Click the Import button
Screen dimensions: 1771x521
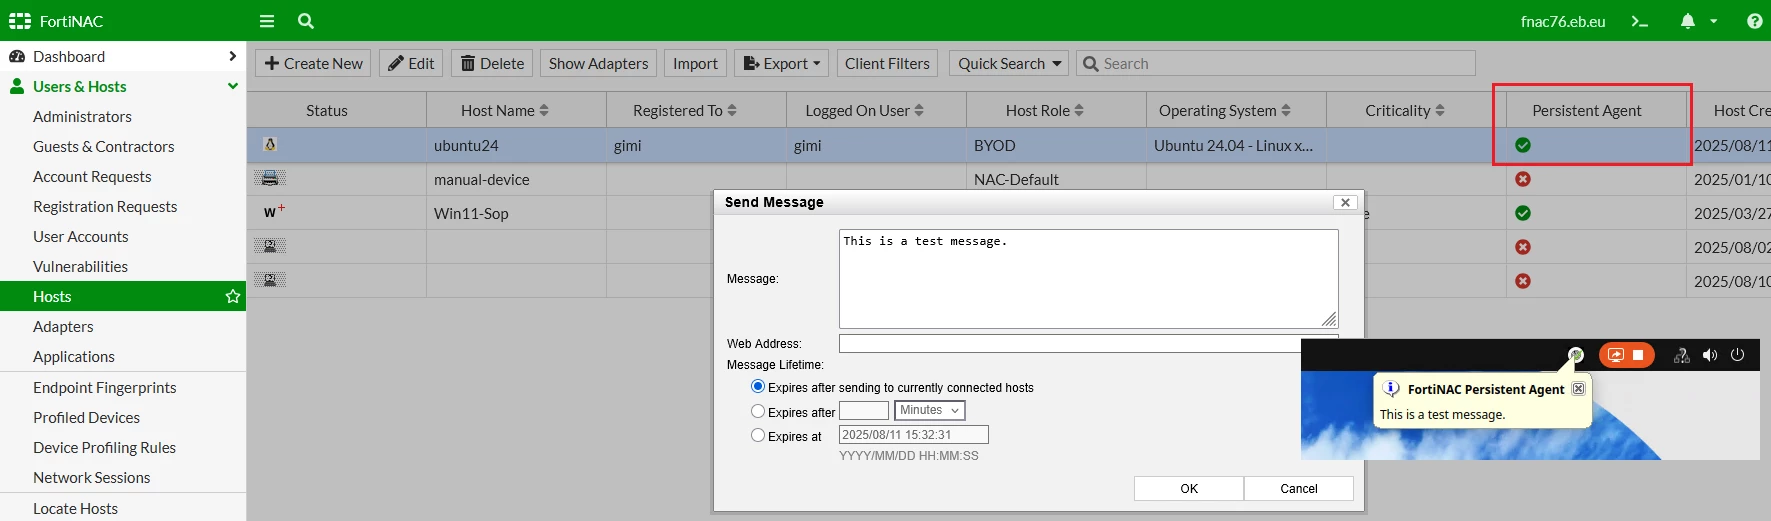(x=695, y=63)
